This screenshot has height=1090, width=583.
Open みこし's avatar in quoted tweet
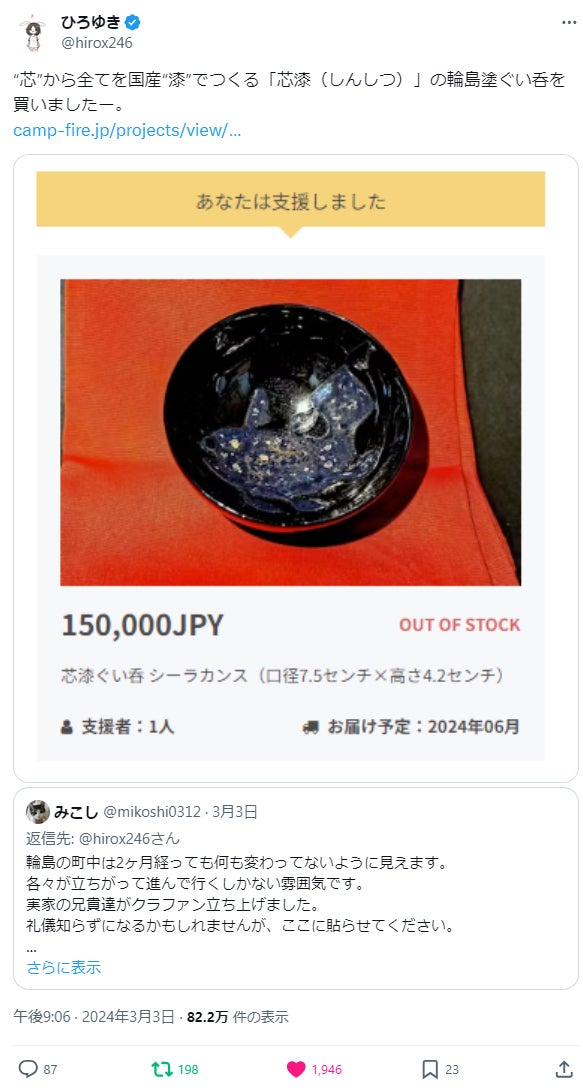tap(38, 811)
